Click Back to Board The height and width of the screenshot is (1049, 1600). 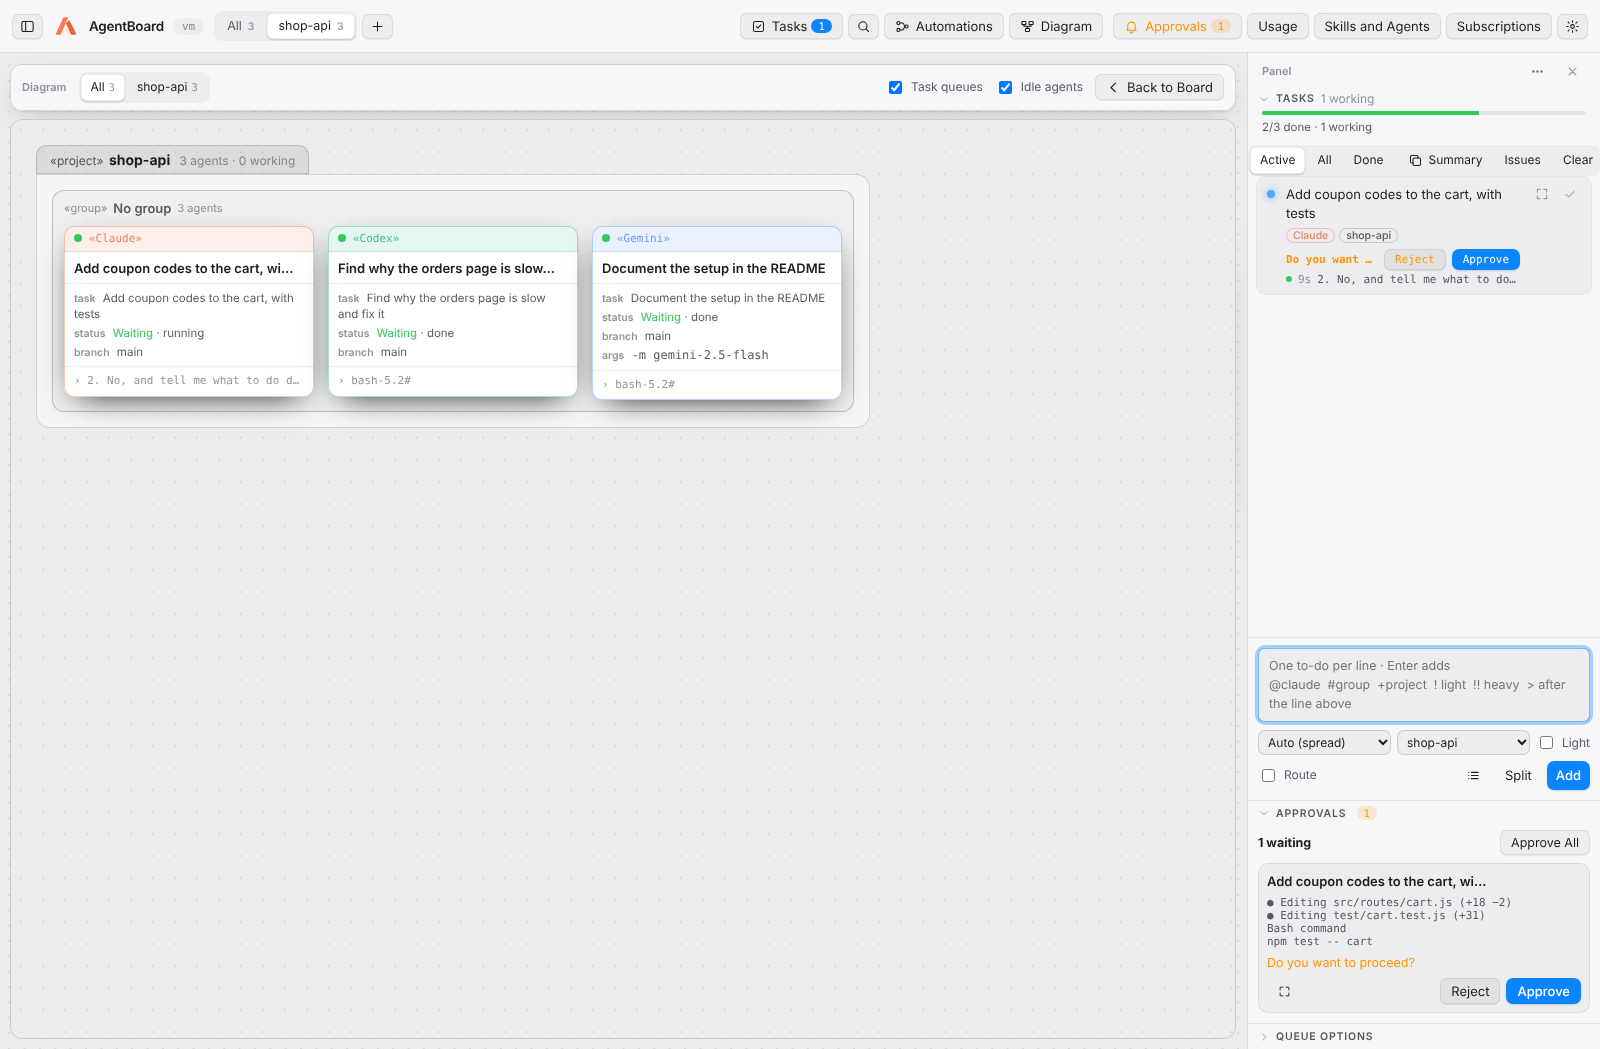click(x=1160, y=87)
